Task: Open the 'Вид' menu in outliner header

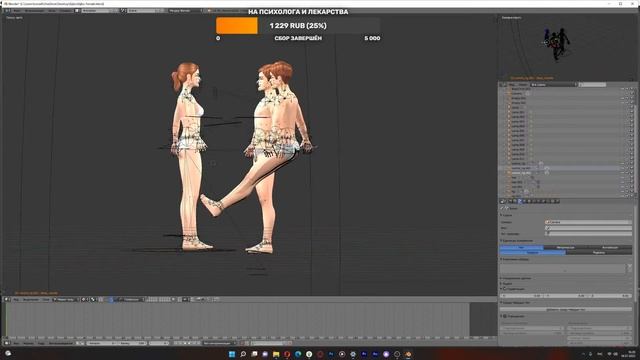Action: (x=511, y=84)
